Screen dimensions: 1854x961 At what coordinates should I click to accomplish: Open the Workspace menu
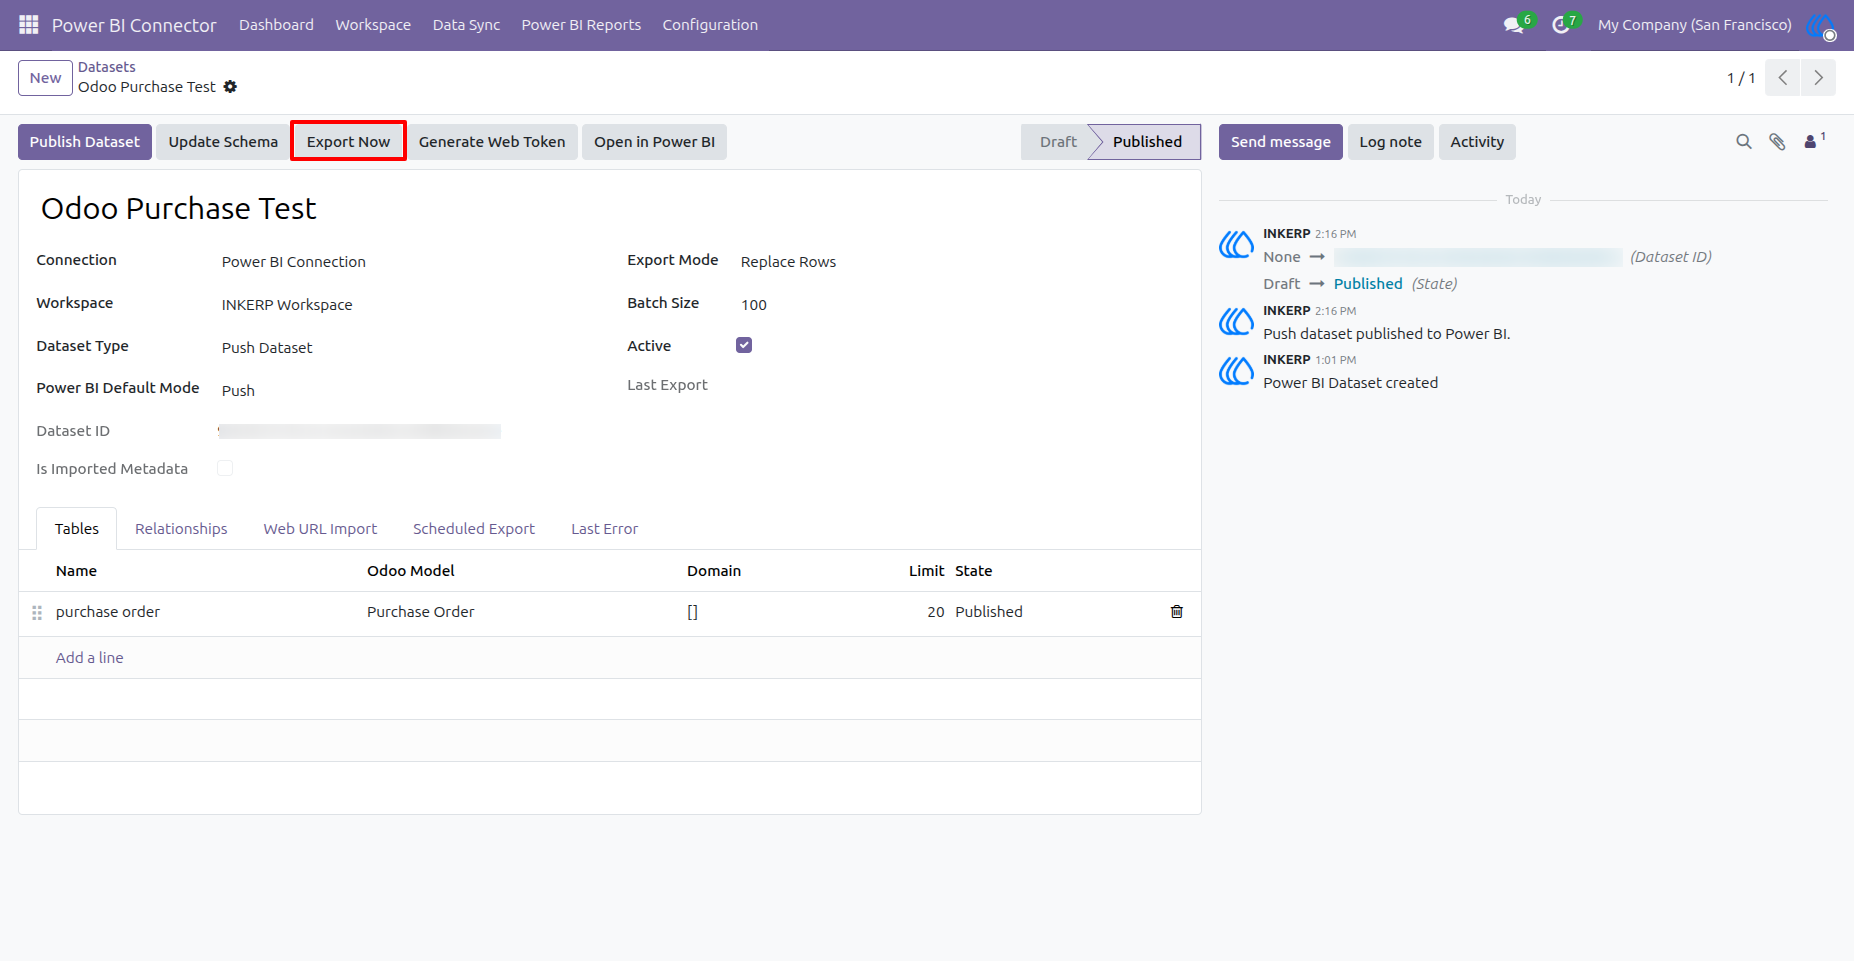(373, 25)
